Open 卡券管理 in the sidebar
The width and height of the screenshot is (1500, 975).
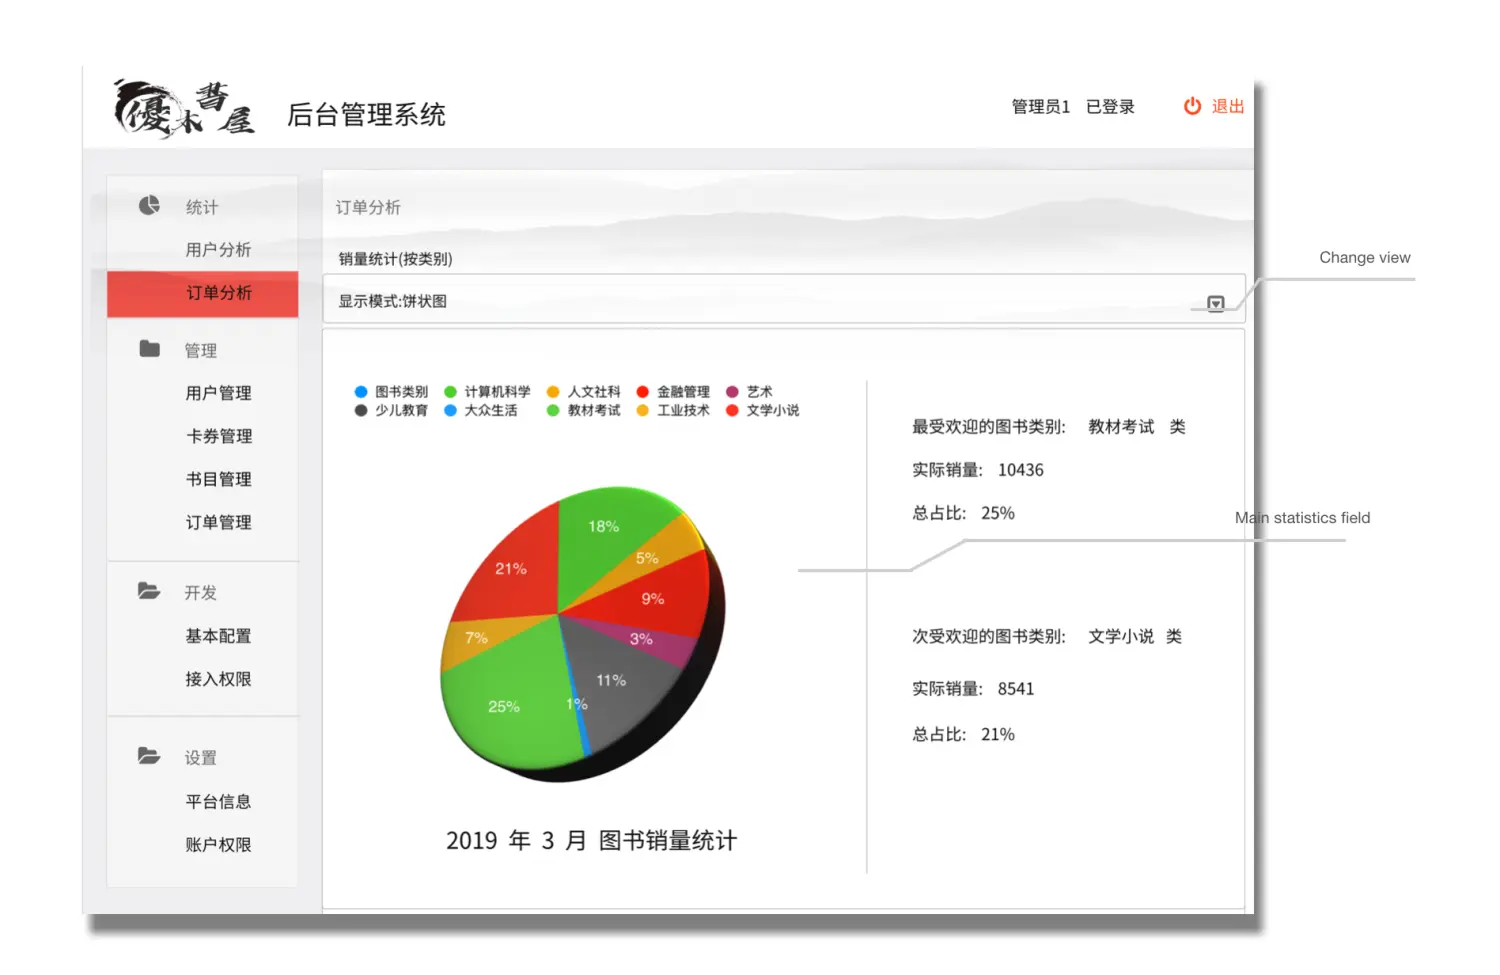click(x=218, y=436)
